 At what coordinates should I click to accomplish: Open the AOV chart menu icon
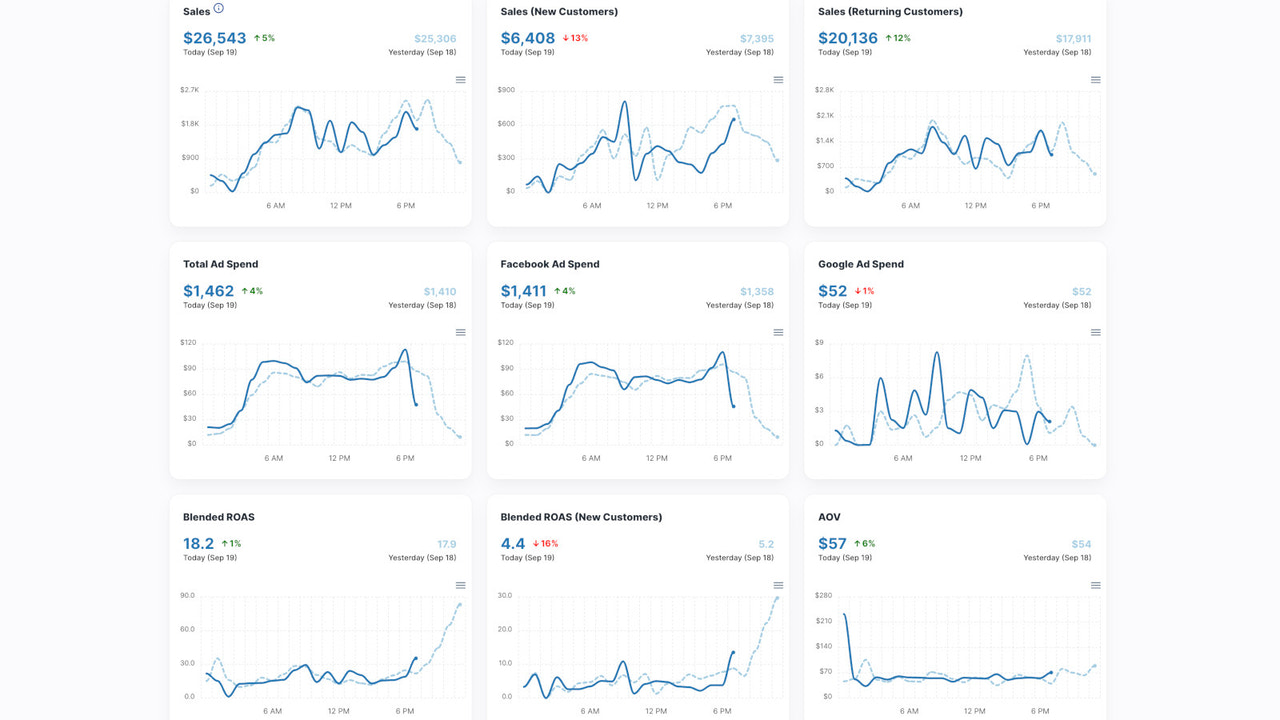coord(1096,585)
